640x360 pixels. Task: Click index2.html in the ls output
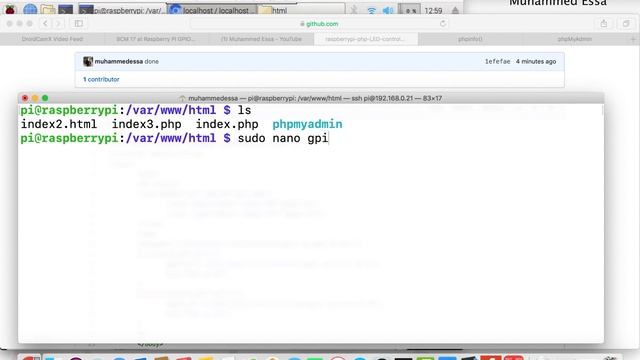point(59,124)
